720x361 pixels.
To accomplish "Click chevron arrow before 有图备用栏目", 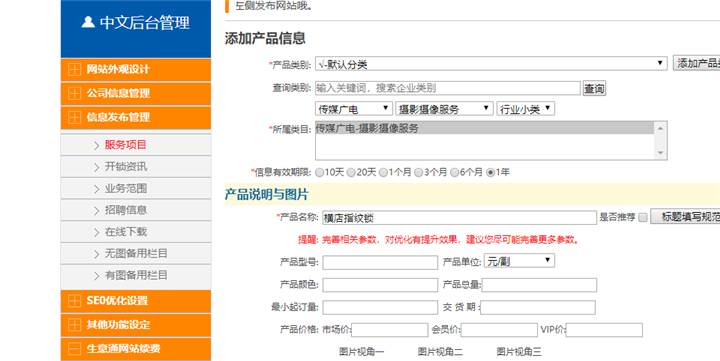I will (x=96, y=276).
